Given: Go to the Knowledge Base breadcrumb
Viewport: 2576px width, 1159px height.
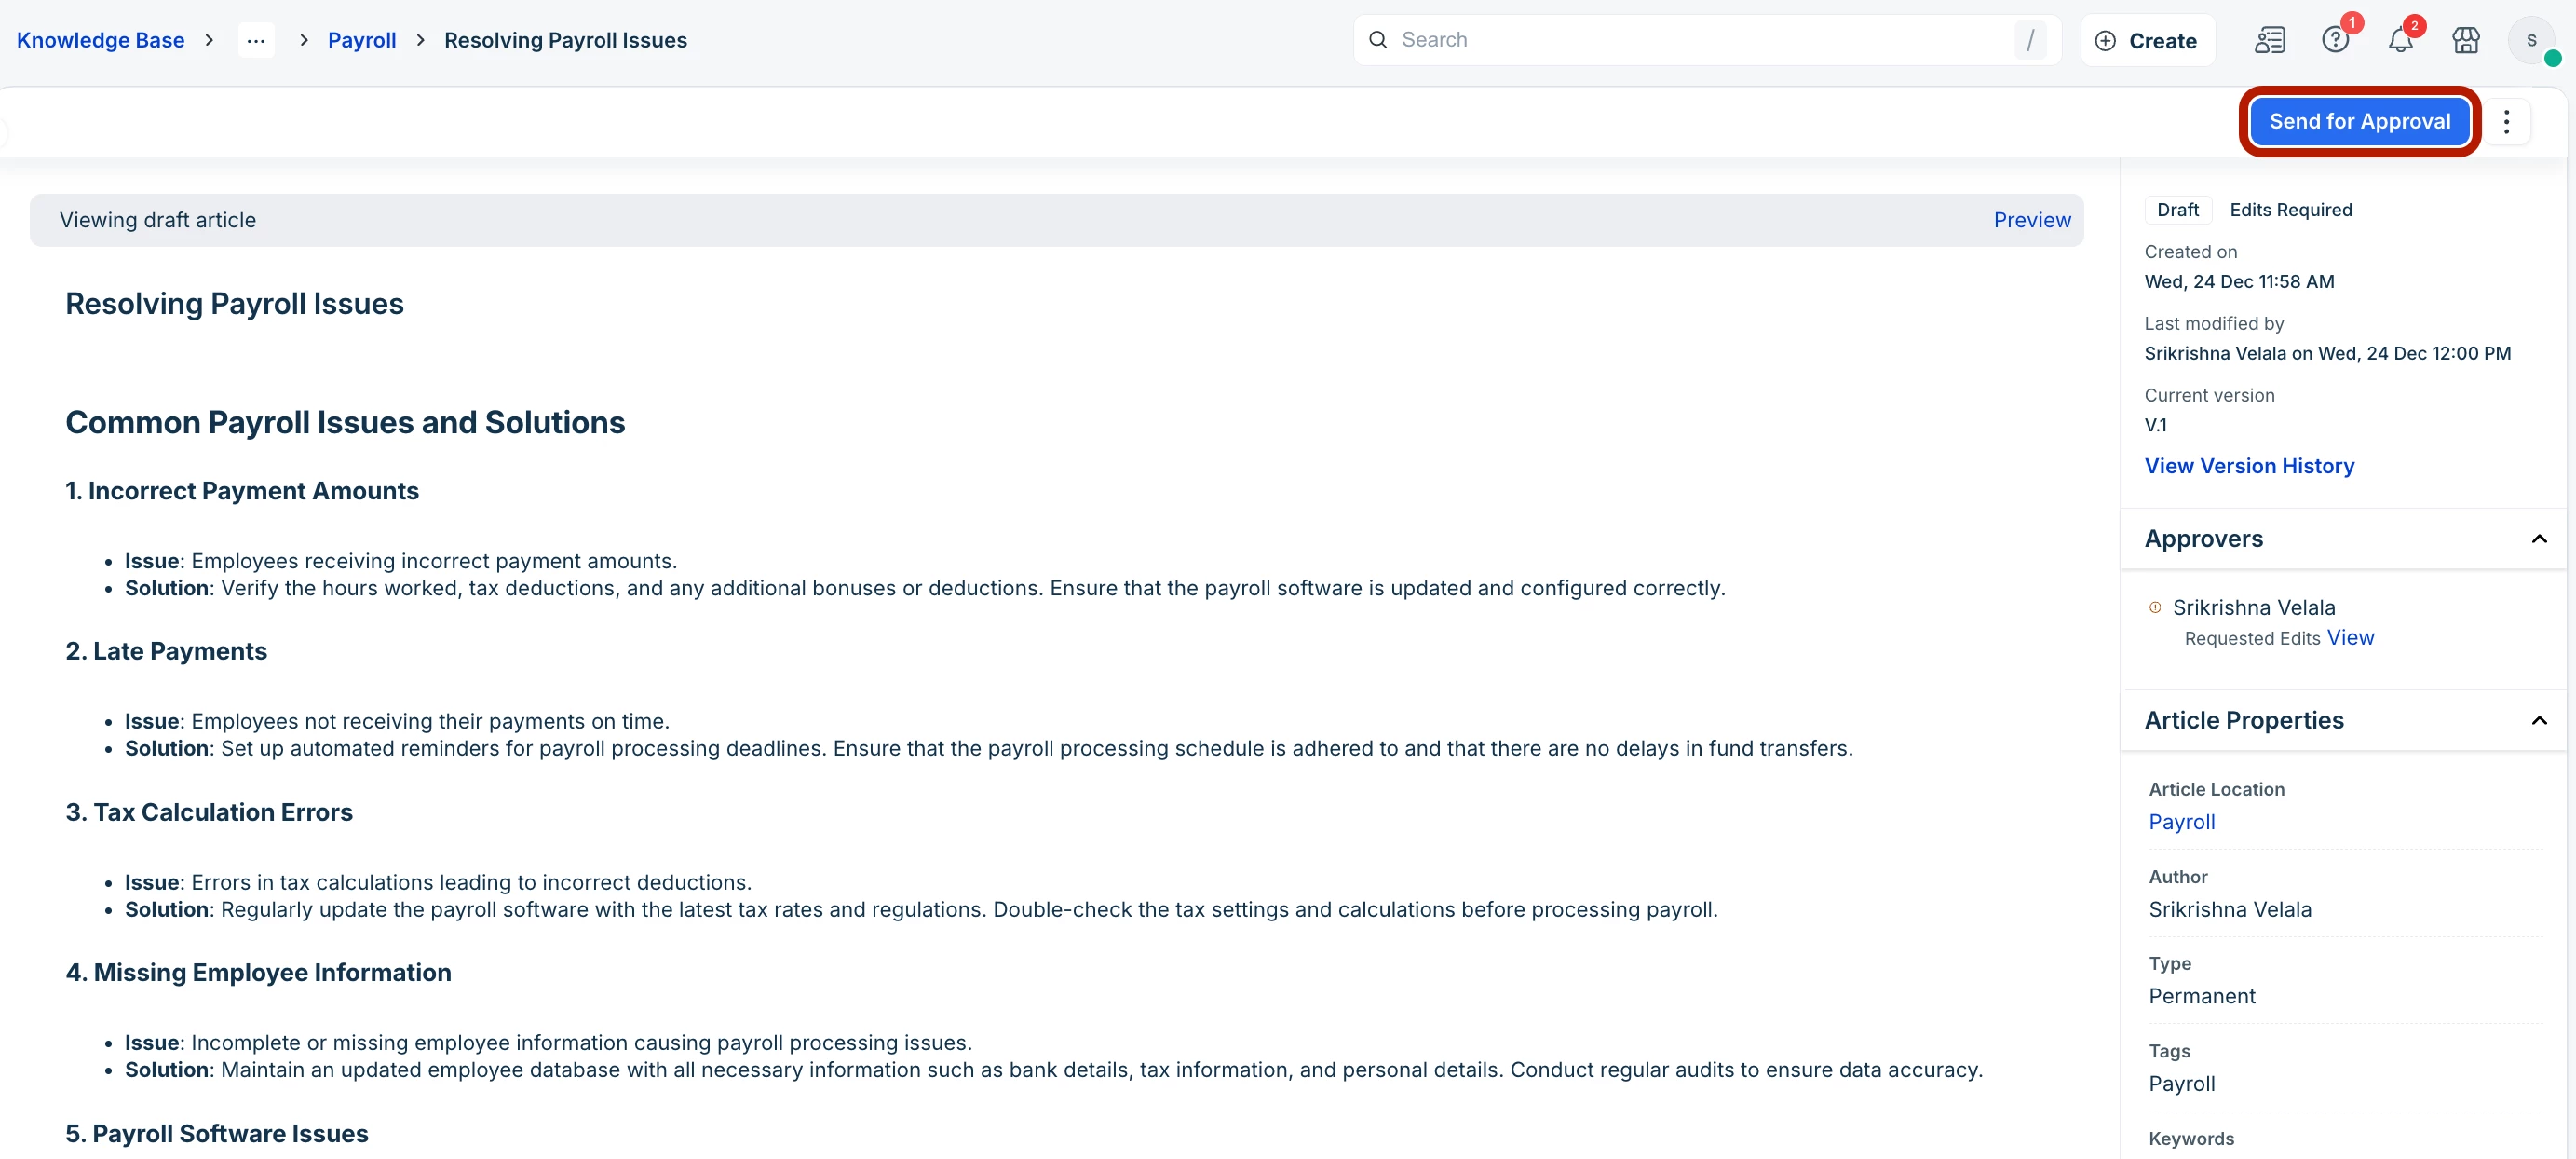Looking at the screenshot, I should (101, 40).
